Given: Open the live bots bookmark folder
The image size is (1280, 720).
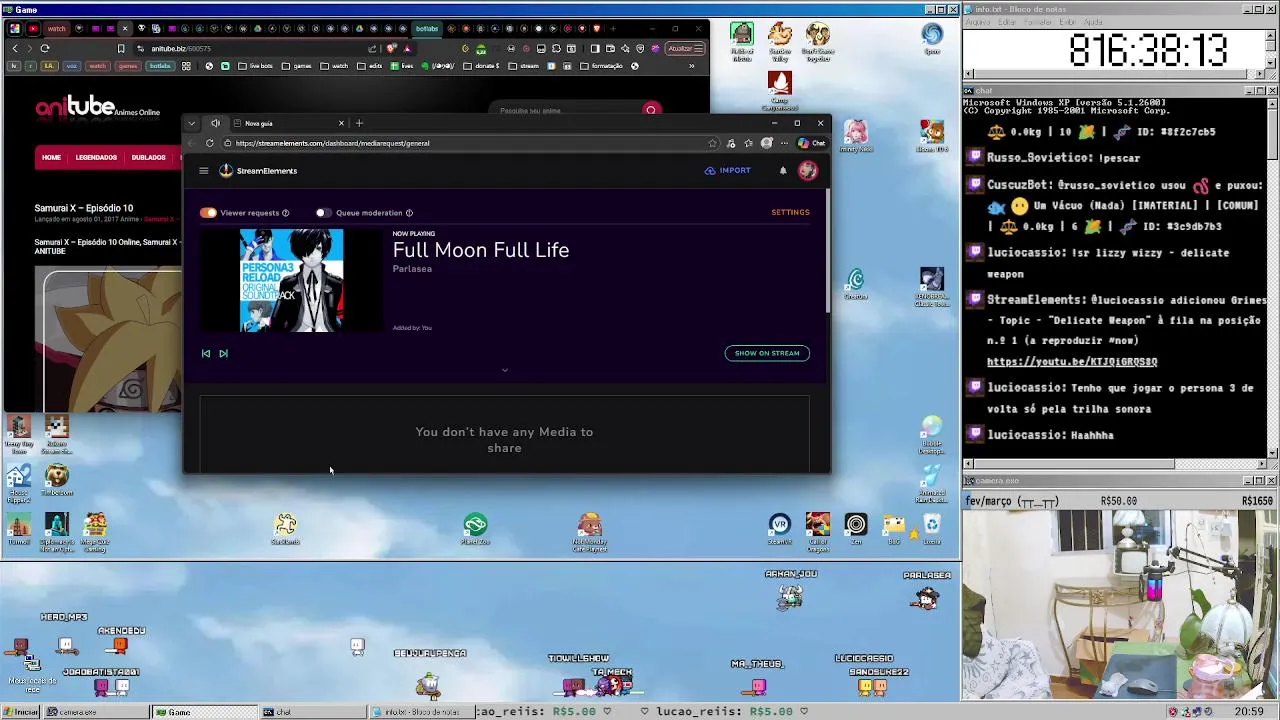Looking at the screenshot, I should click(256, 66).
